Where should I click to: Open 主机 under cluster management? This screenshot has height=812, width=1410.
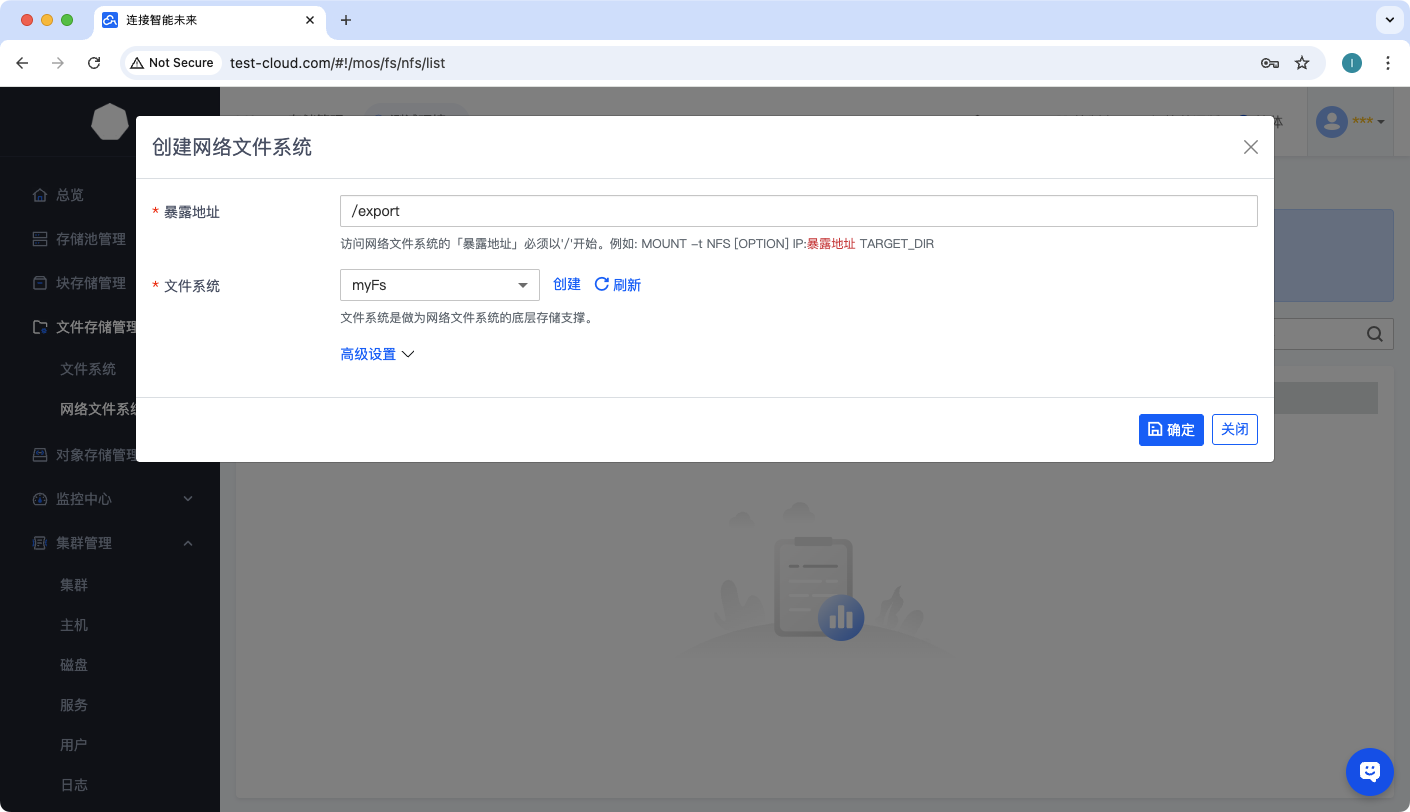[74, 625]
